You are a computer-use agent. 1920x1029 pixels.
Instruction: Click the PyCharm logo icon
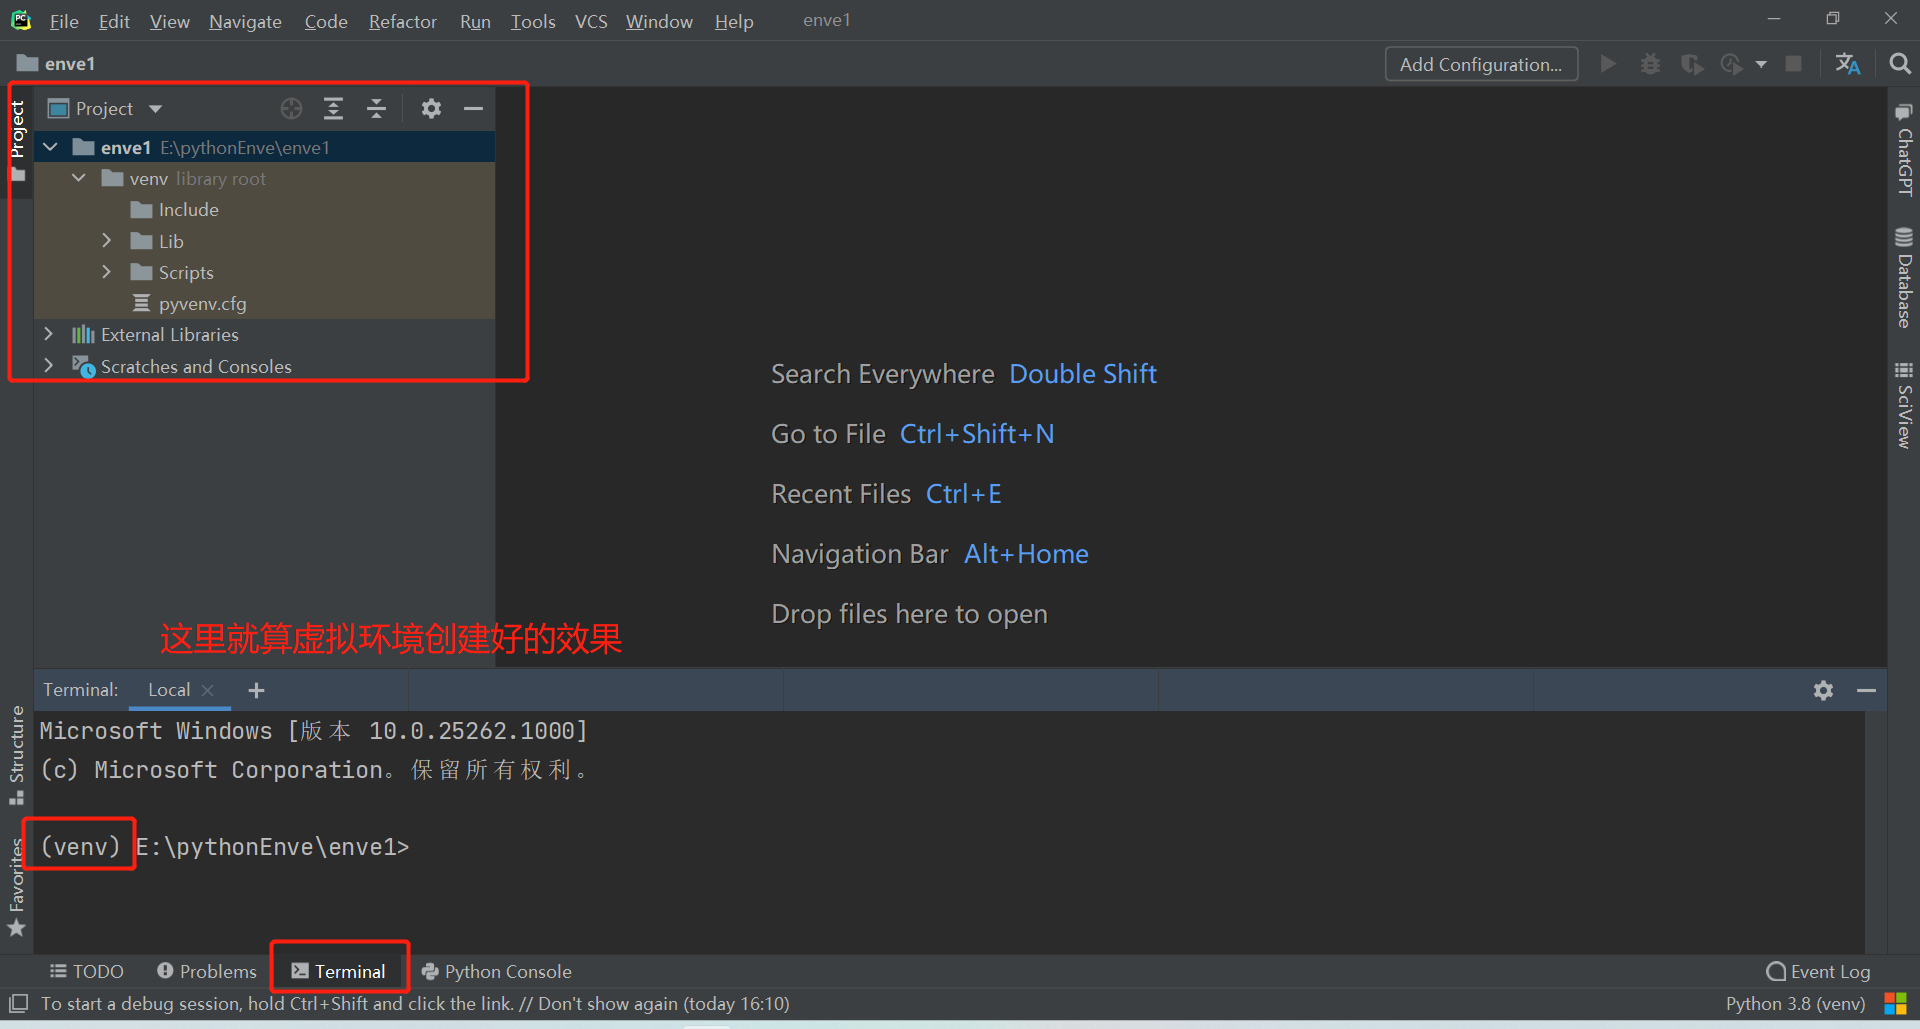pos(21,20)
